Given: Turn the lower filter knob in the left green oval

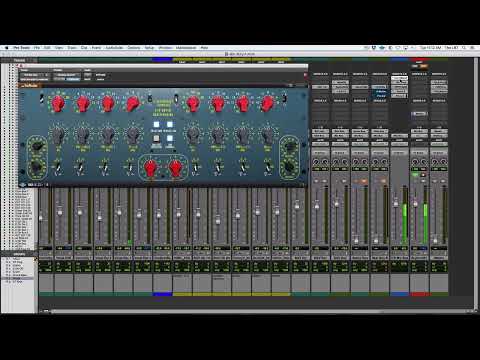Looking at the screenshot, I should click(x=36, y=167).
